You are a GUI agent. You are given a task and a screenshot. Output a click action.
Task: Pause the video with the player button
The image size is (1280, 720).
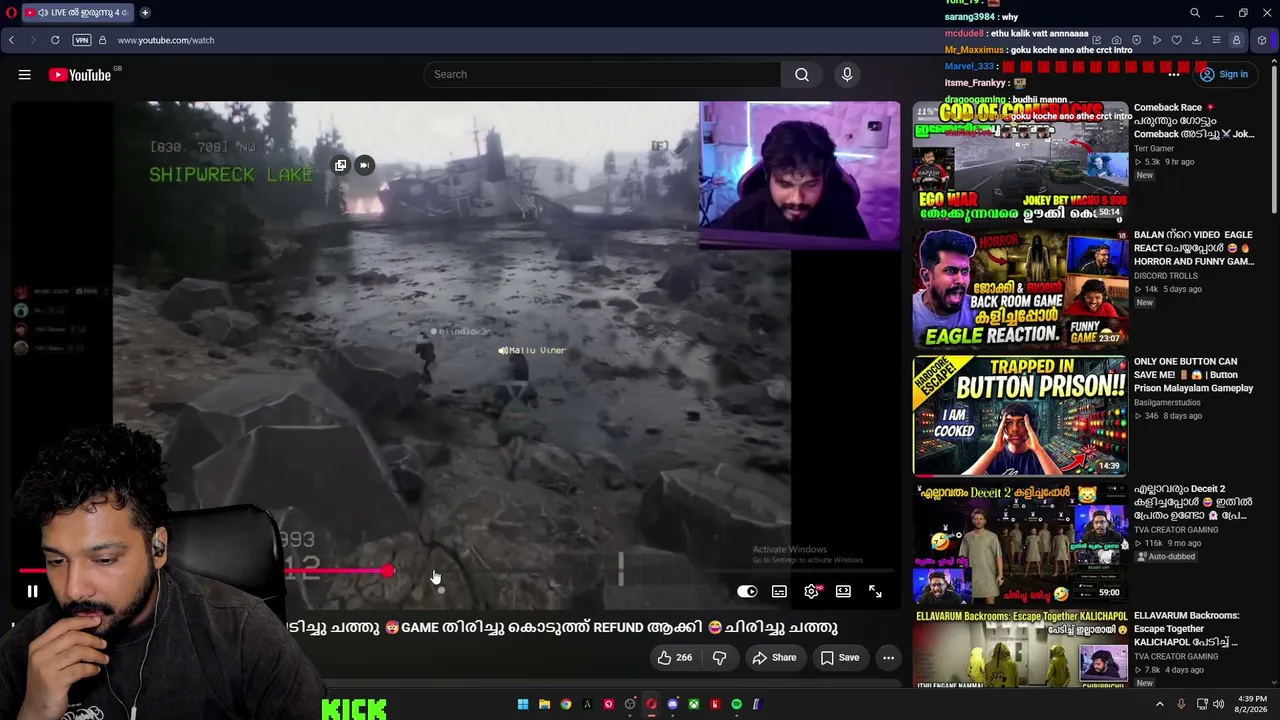[x=32, y=592]
